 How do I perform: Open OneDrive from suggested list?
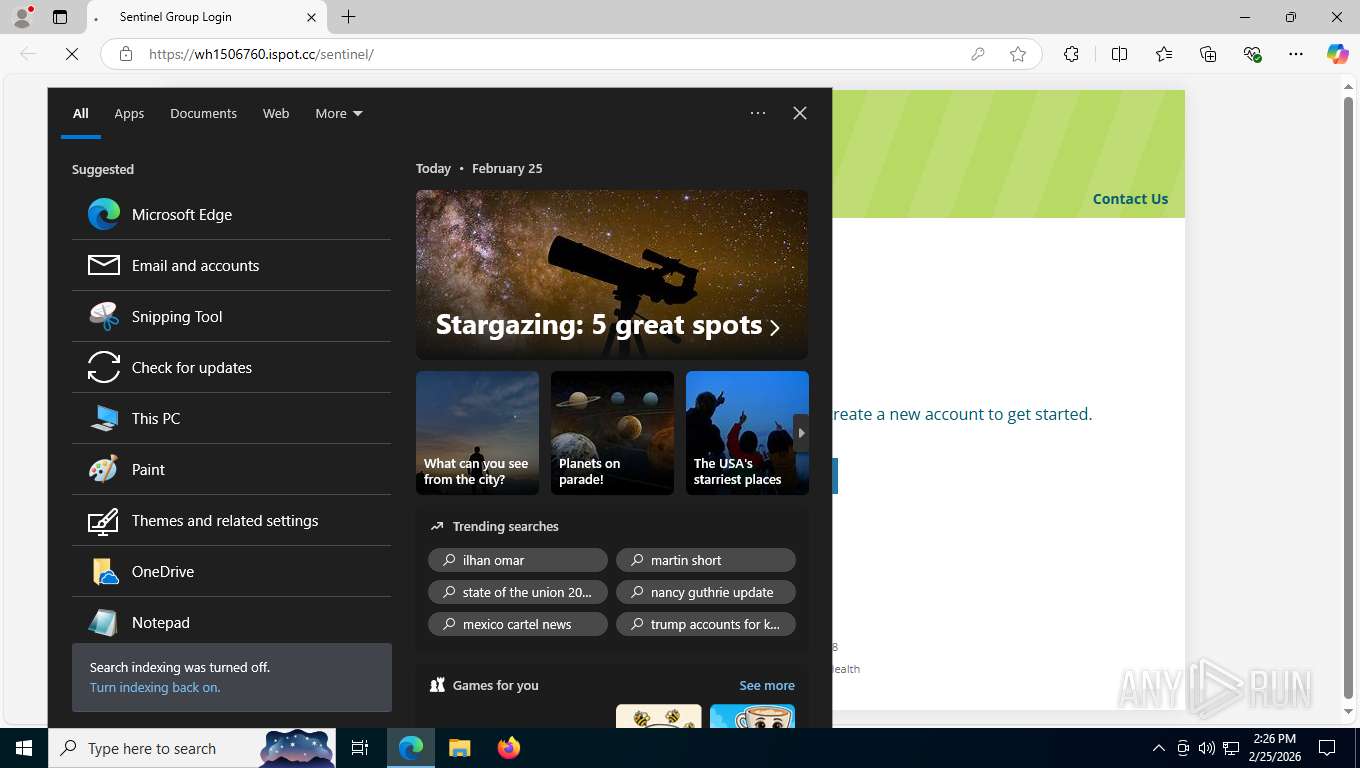(x=231, y=571)
